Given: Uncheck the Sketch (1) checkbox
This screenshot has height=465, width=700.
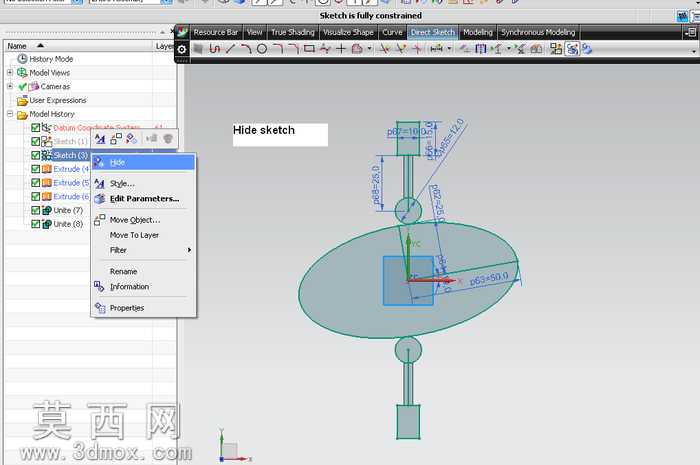Looking at the screenshot, I should (36, 141).
